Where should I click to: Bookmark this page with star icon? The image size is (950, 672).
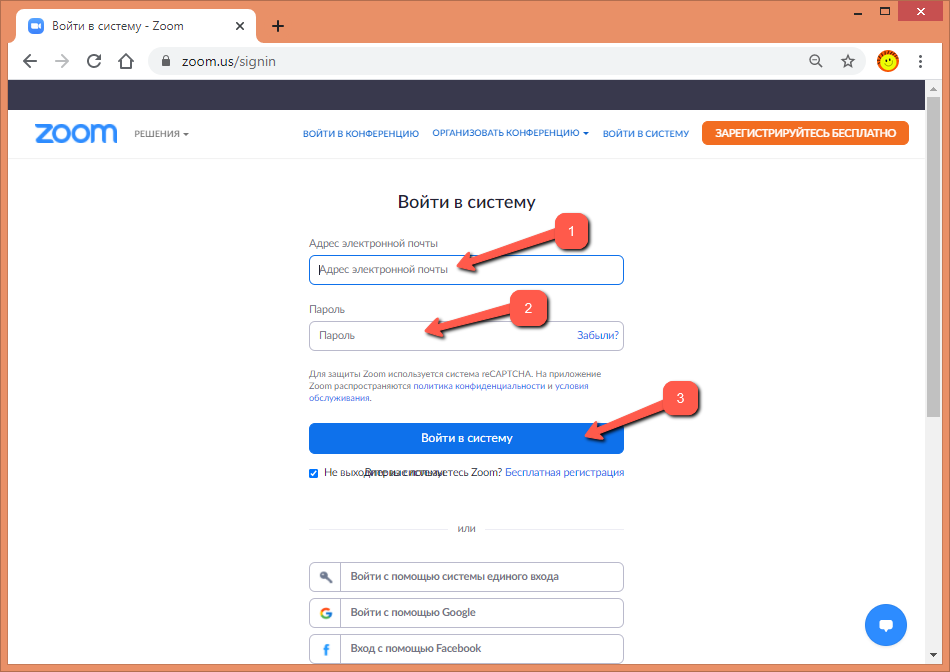click(848, 61)
